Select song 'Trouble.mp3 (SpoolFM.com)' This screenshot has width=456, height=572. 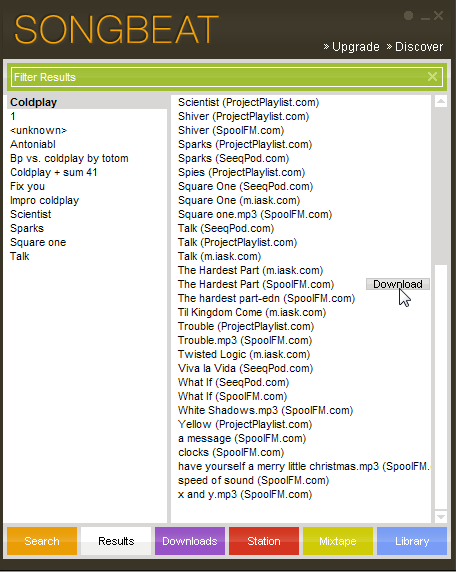[x=245, y=340]
